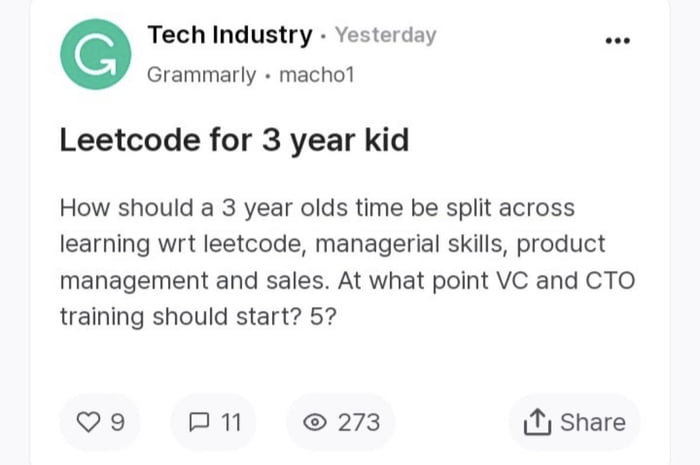This screenshot has width=700, height=465.
Task: Click the 'training should start? 5?' line
Action: pyautogui.click(x=198, y=317)
